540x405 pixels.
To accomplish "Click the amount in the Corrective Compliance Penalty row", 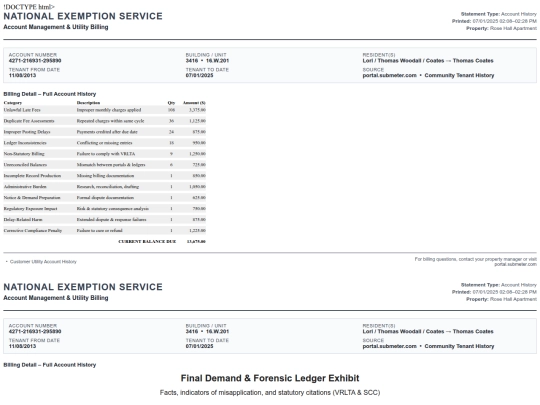I will pyautogui.click(x=197, y=231).
